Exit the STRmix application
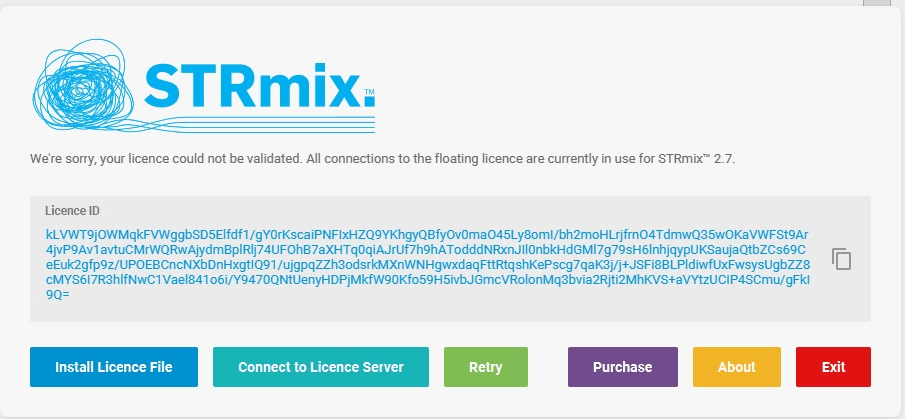The height and width of the screenshot is (419, 905). coord(833,367)
